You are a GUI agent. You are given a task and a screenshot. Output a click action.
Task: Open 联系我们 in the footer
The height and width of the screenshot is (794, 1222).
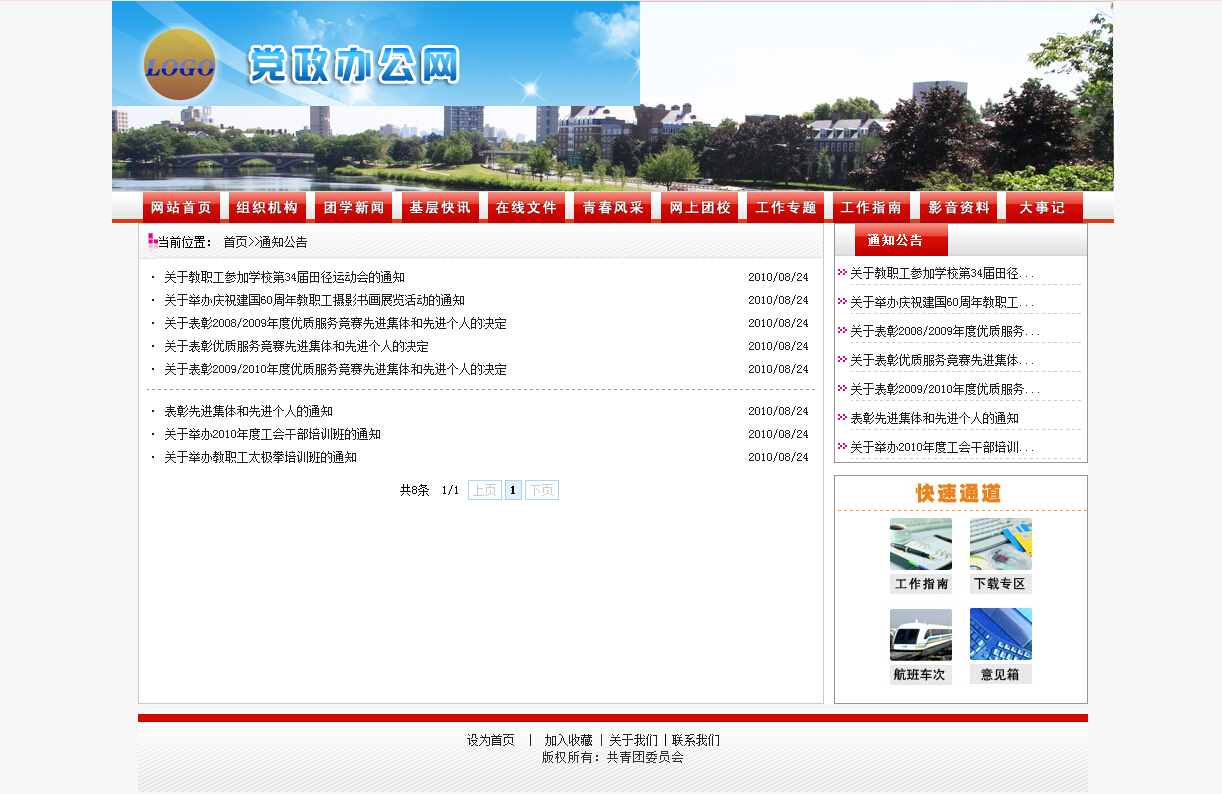pos(696,740)
